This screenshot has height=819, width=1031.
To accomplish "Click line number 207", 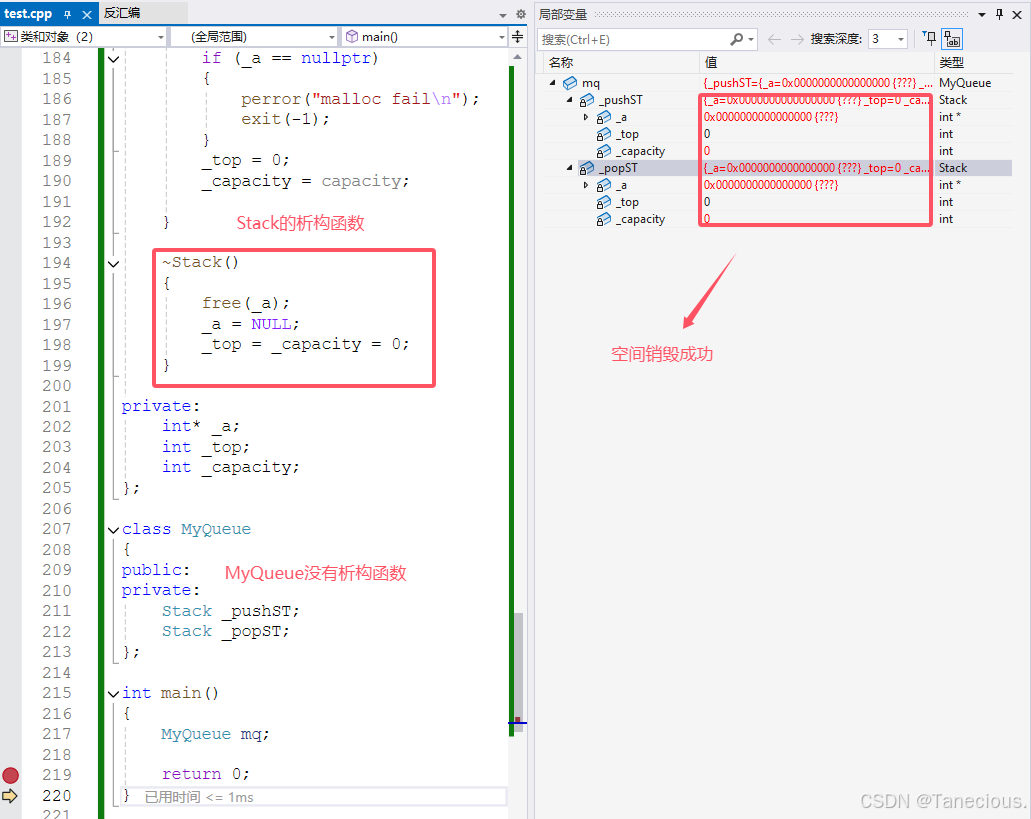I will (57, 529).
